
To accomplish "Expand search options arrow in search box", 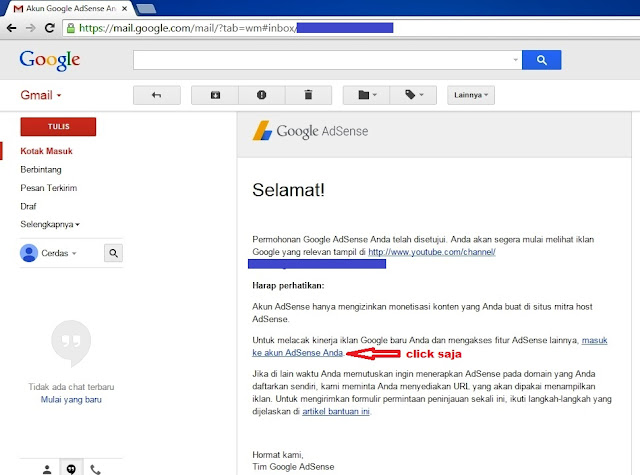I will 515,60.
